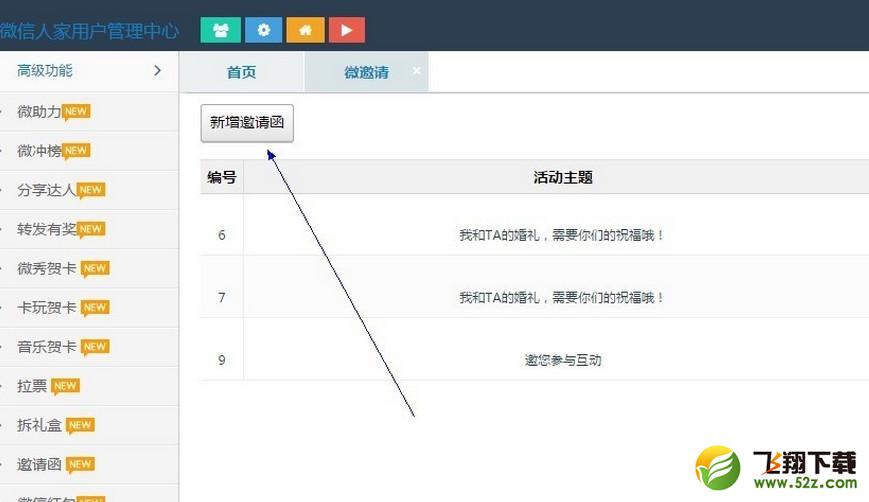Close the 微邀请 tab
Viewport: 869px width, 502px height.
(x=417, y=70)
